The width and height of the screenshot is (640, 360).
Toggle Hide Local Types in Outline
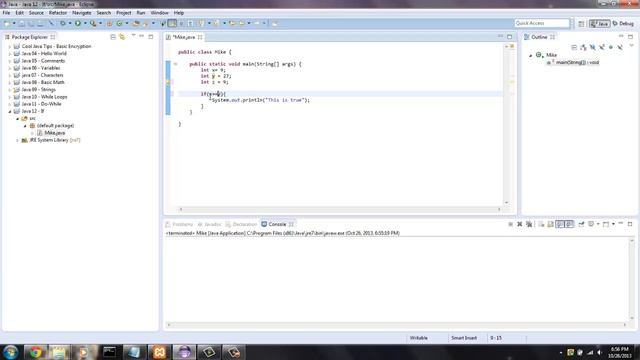[620, 47]
